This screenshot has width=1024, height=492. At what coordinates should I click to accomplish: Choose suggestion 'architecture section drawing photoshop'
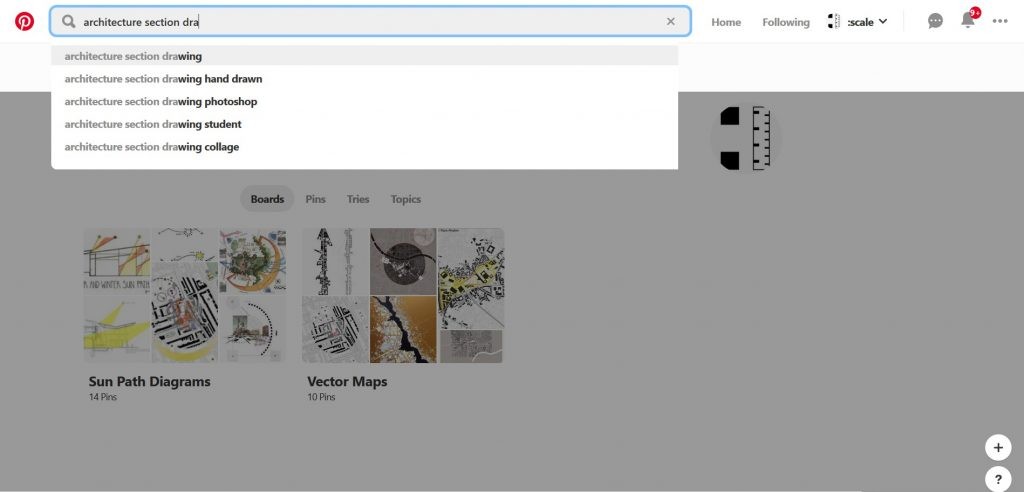364,102
